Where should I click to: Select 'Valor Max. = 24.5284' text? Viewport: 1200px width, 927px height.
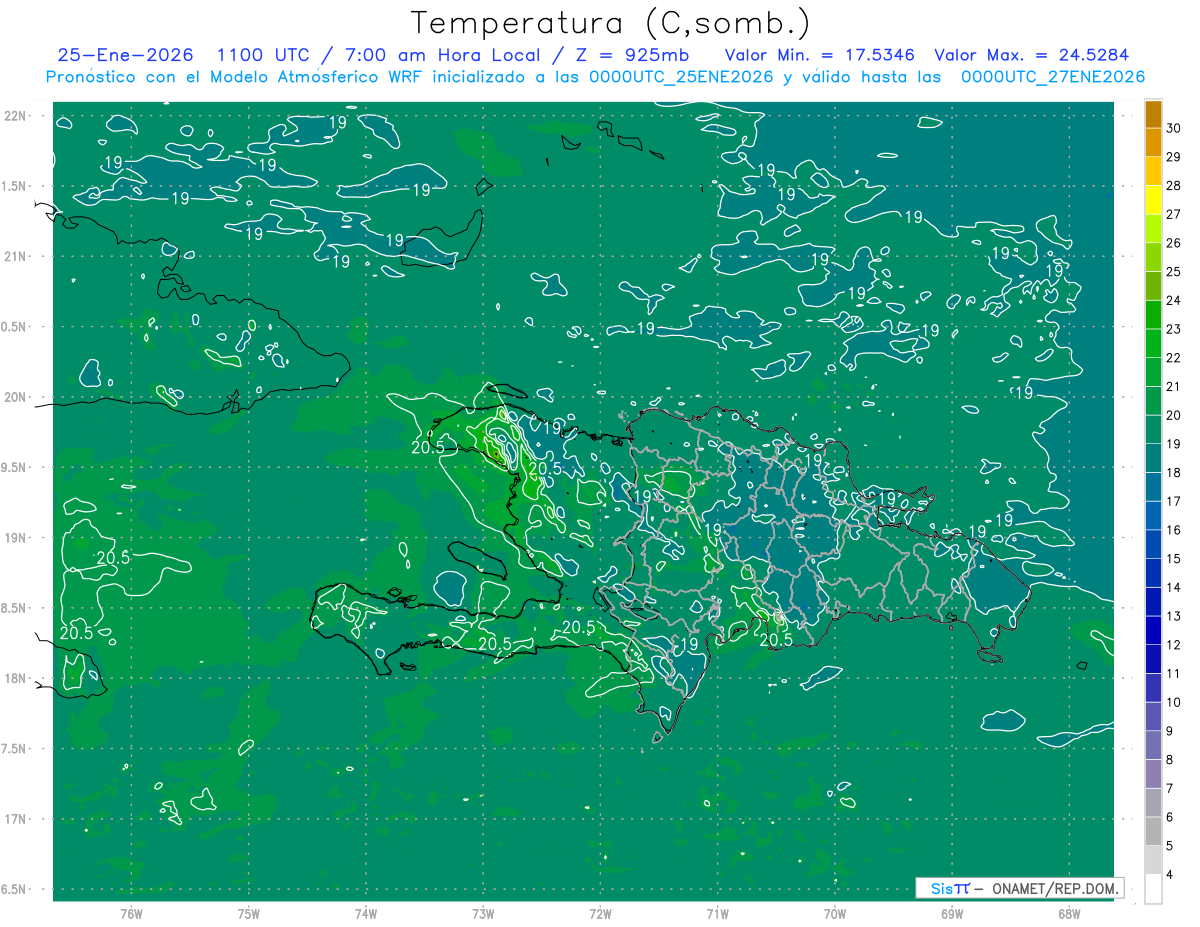[1031, 55]
